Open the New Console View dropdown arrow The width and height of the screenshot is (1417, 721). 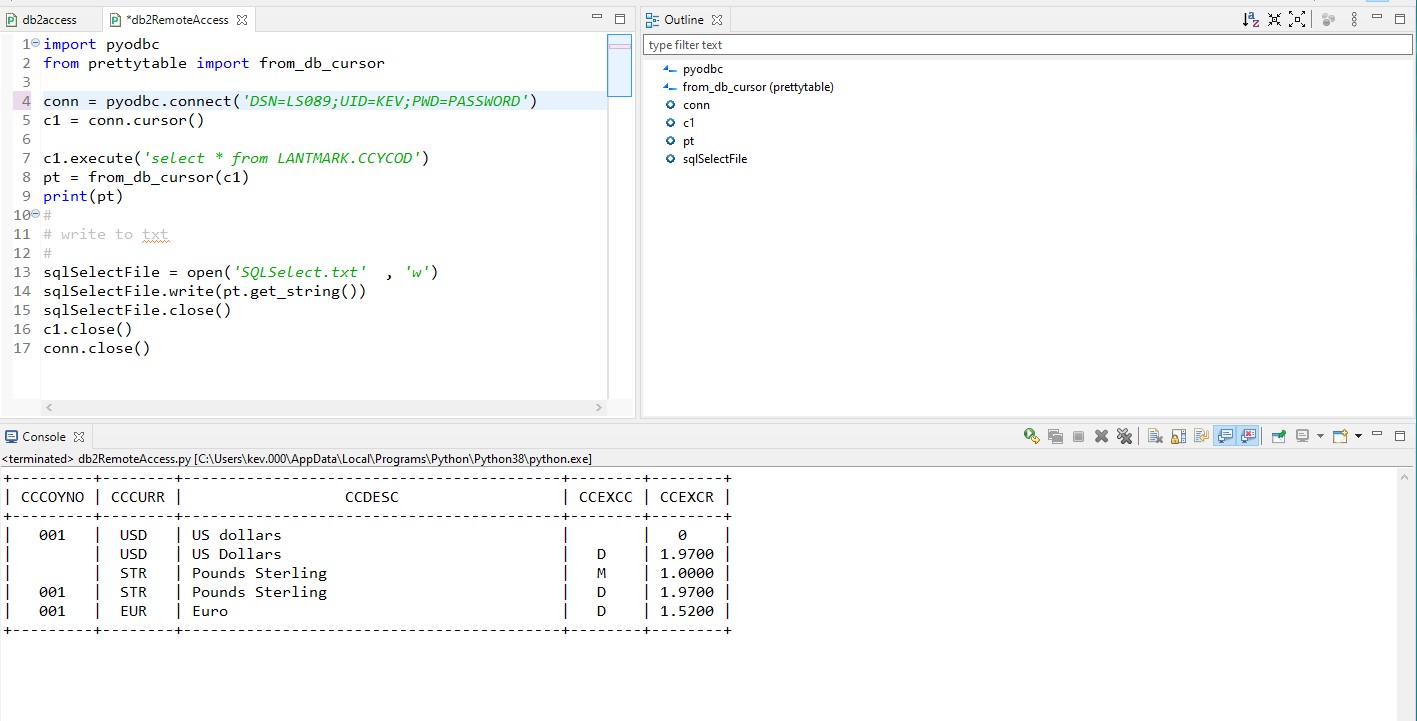point(1358,436)
